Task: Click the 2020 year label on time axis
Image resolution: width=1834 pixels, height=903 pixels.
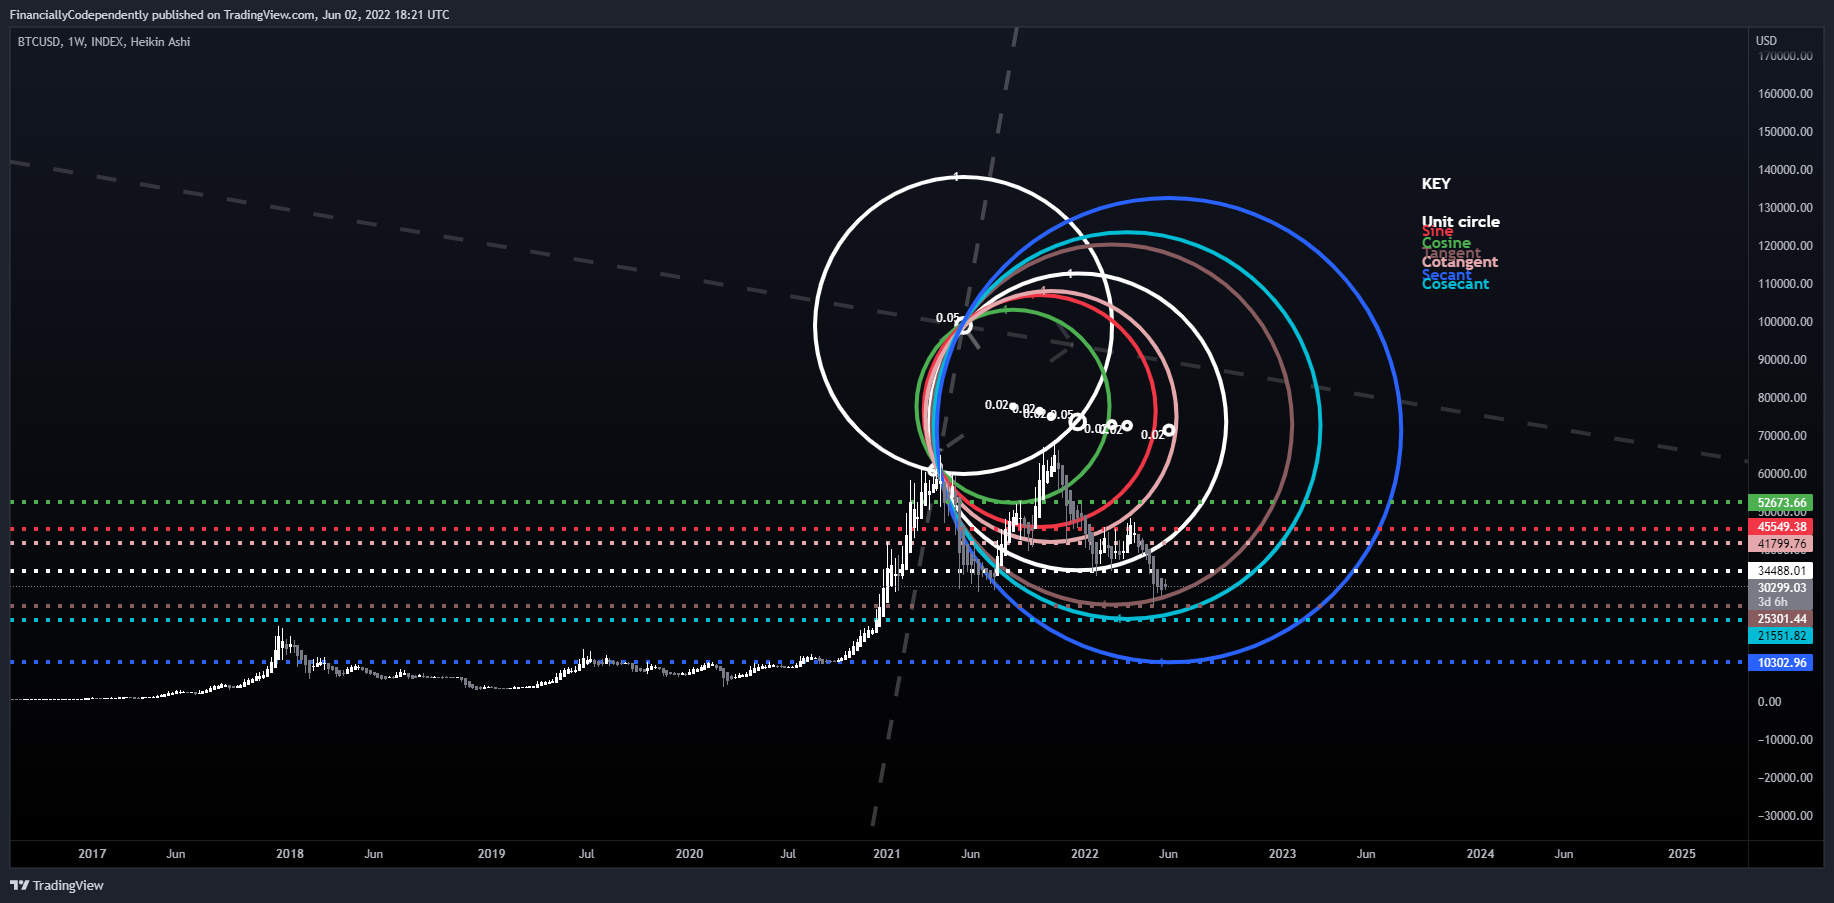Action: click(689, 854)
